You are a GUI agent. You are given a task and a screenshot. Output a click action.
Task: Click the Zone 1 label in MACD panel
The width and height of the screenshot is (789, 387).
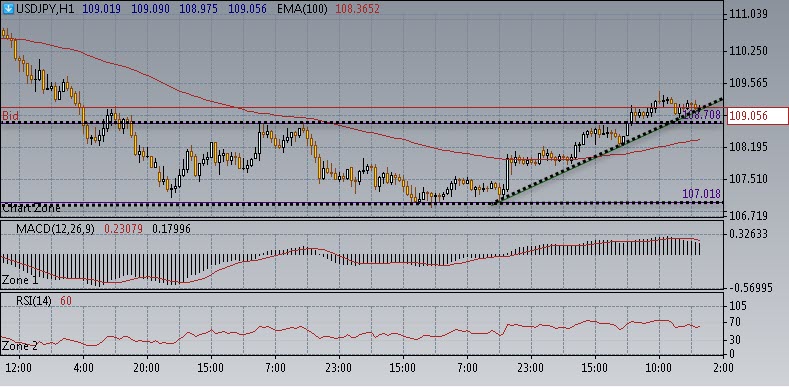tap(20, 280)
